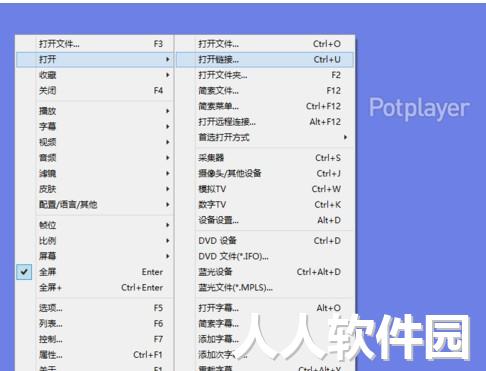486x371 pixels.
Task: Open 设备设置... Alt+D
Action: pyautogui.click(x=264, y=220)
